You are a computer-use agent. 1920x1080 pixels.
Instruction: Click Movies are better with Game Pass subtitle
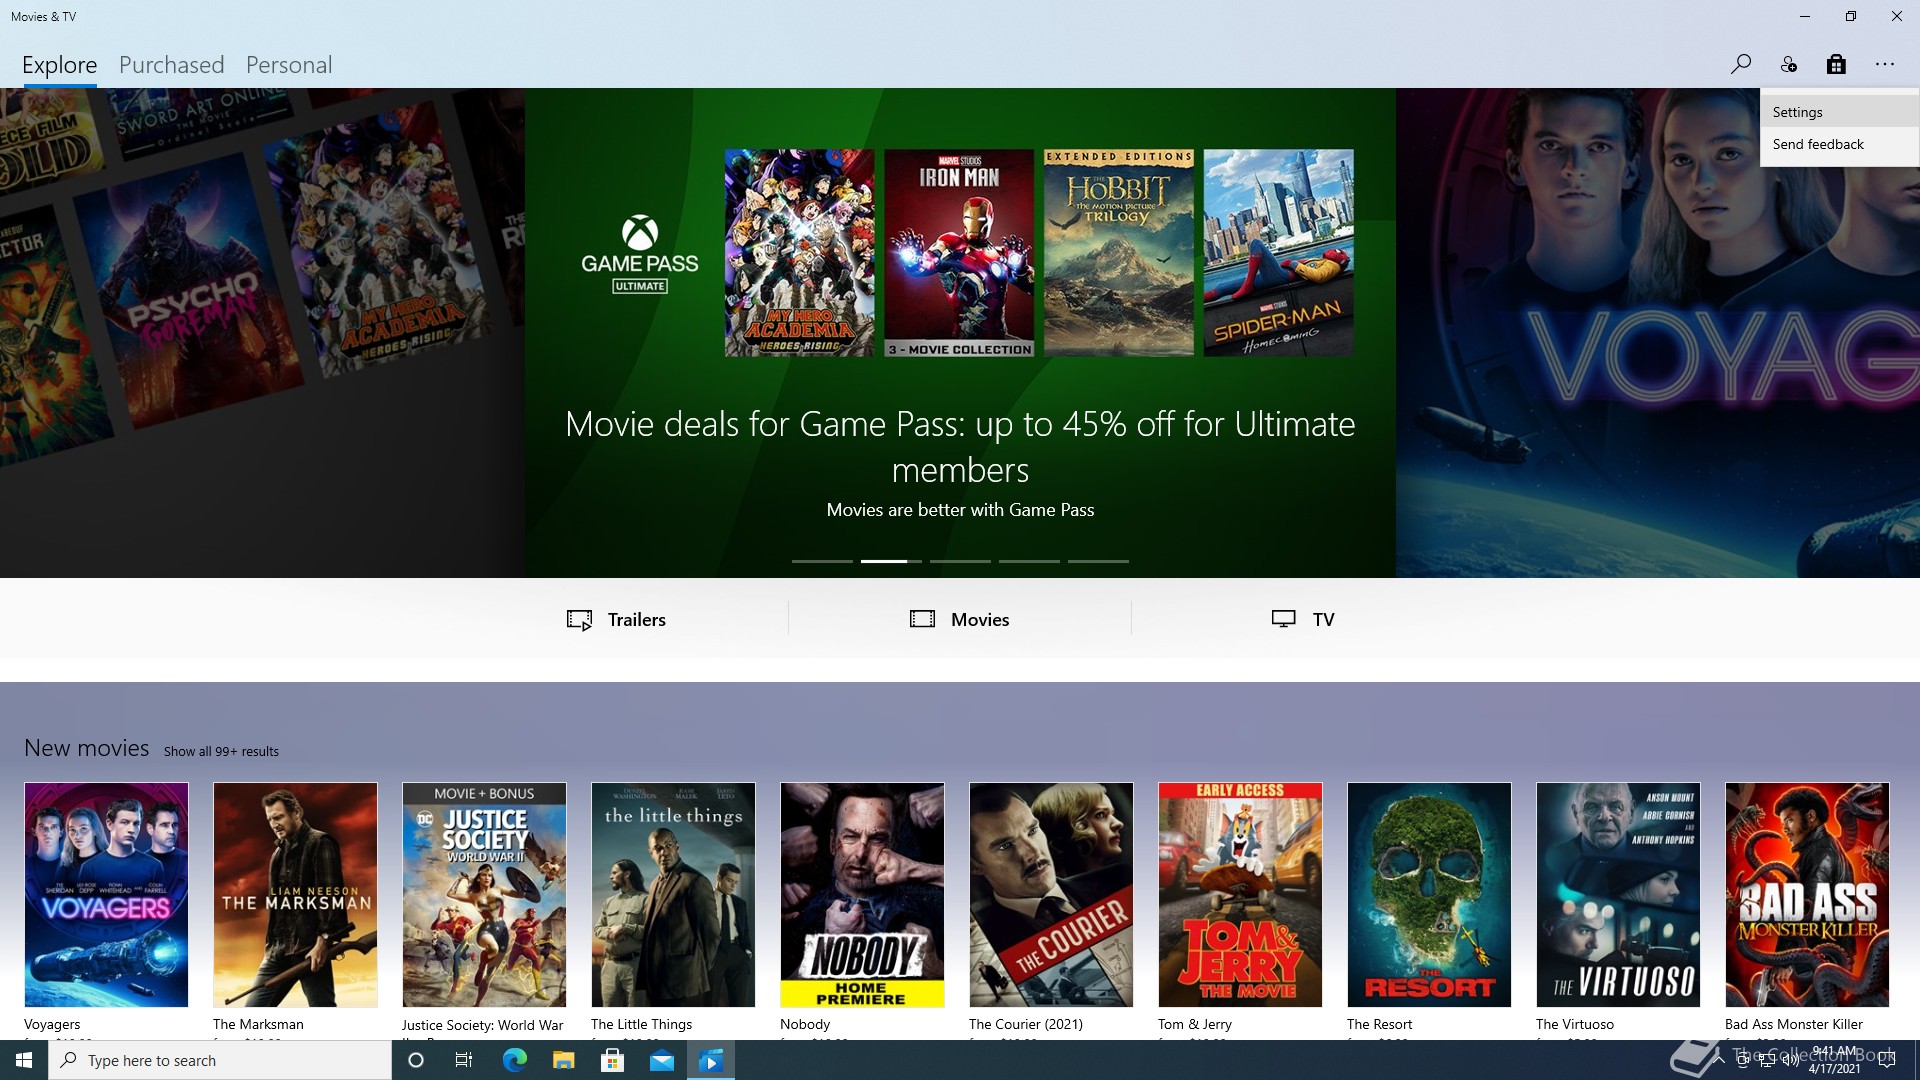pyautogui.click(x=960, y=510)
